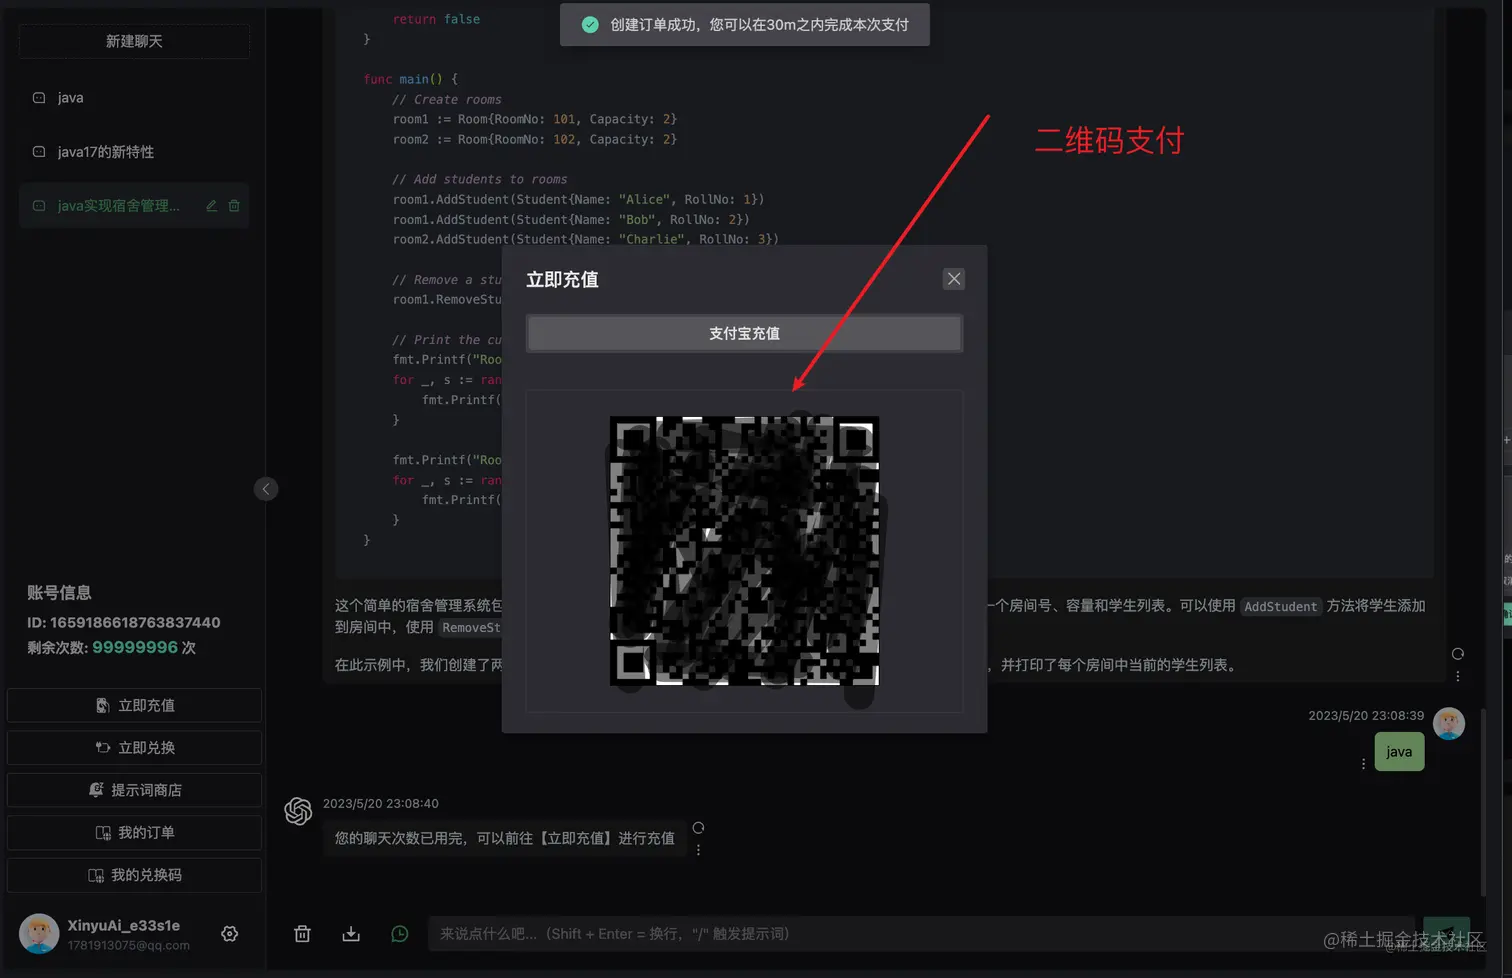Click the user avatar beside the java message
The image size is (1512, 978).
pos(1449,724)
